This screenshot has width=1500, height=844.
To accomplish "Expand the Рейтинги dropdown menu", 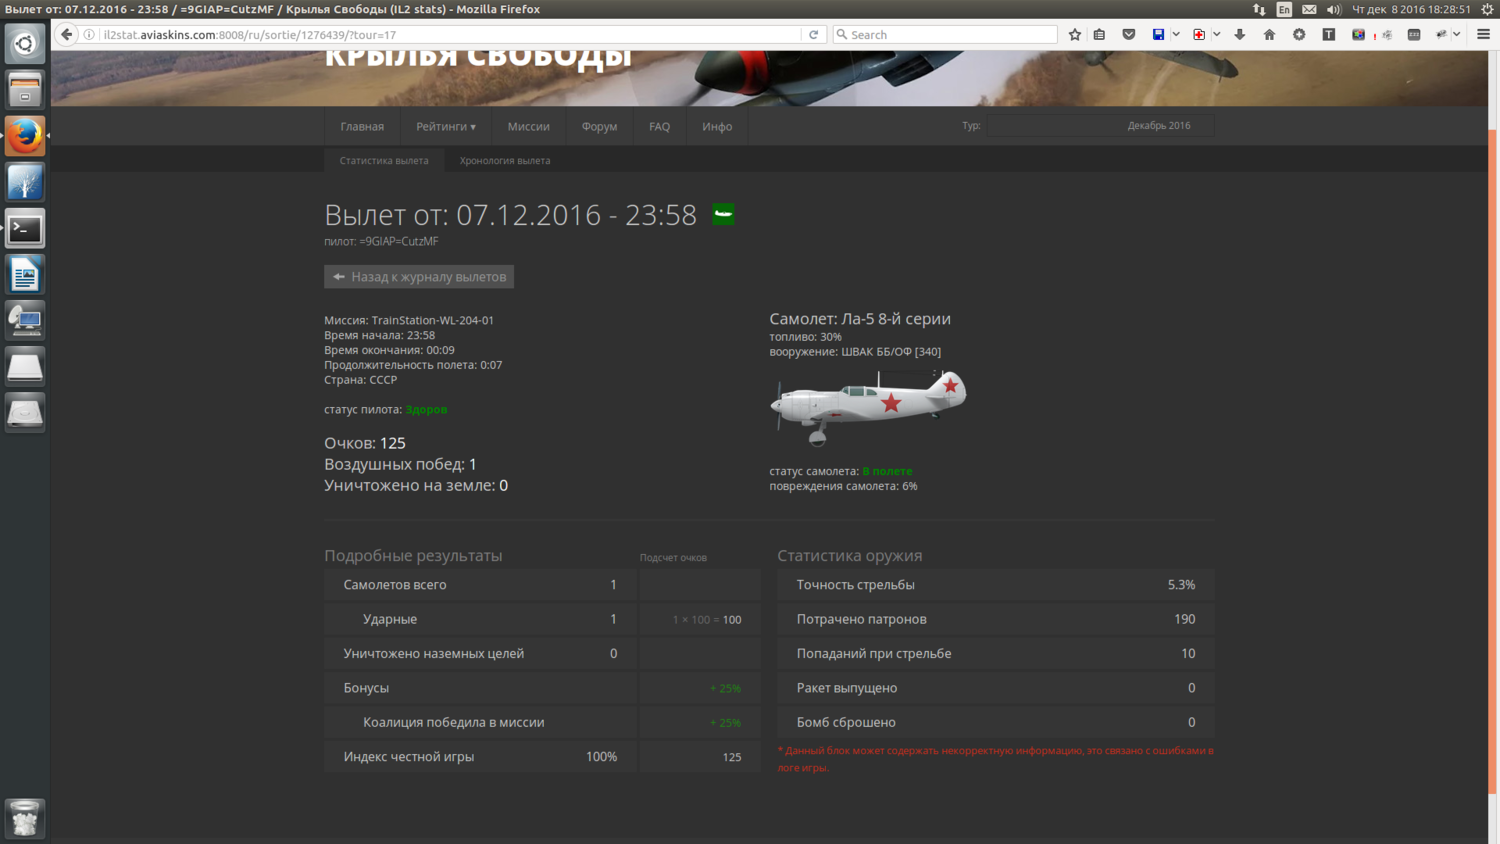I will [446, 127].
